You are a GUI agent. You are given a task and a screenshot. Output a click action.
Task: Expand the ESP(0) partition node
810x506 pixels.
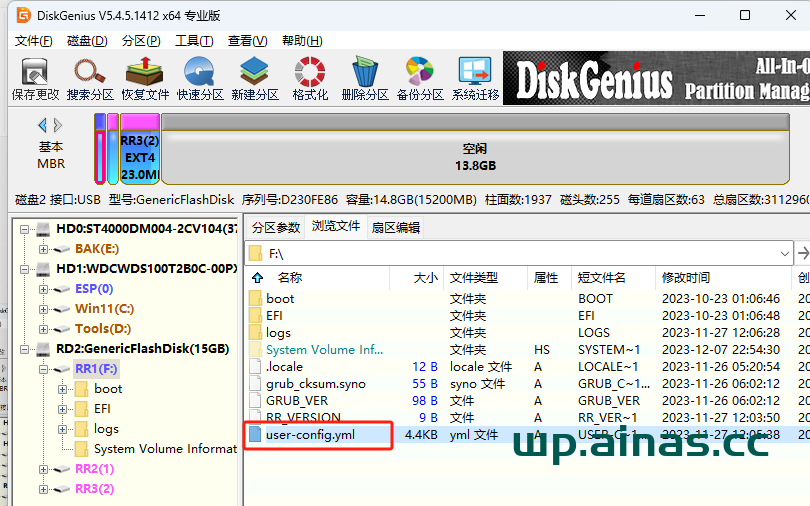(x=43, y=289)
